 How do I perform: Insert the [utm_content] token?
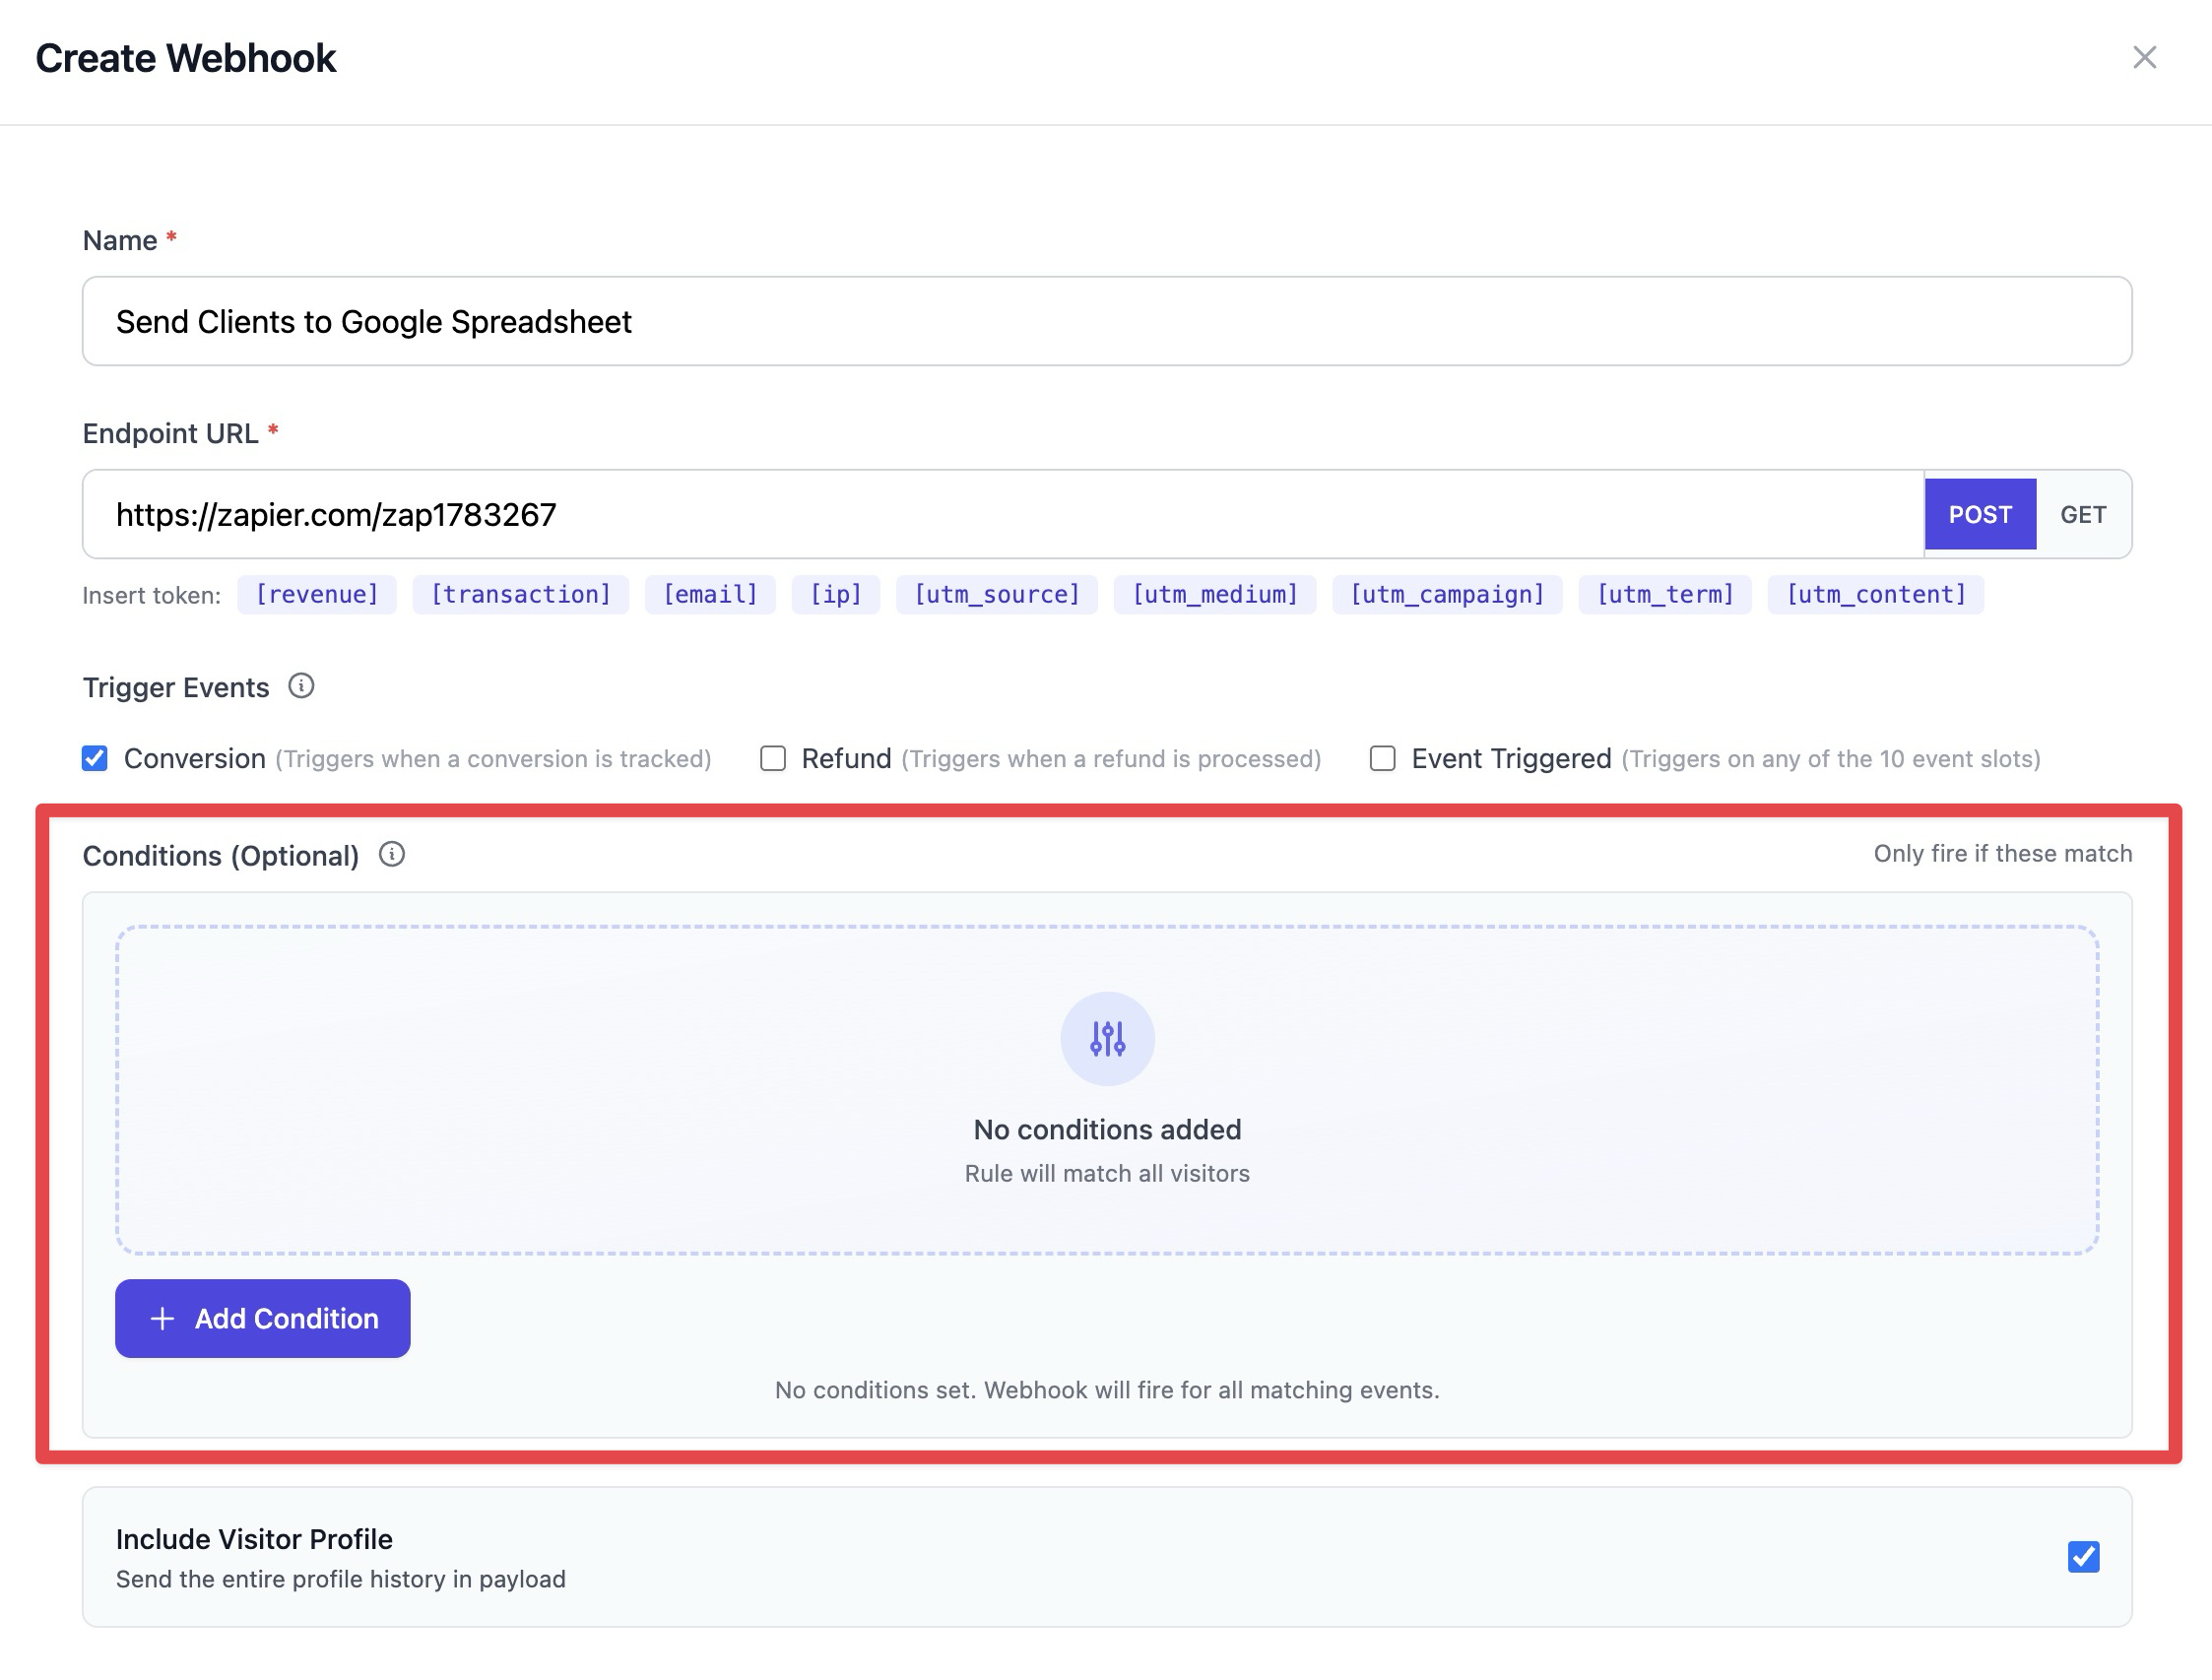tap(1876, 594)
